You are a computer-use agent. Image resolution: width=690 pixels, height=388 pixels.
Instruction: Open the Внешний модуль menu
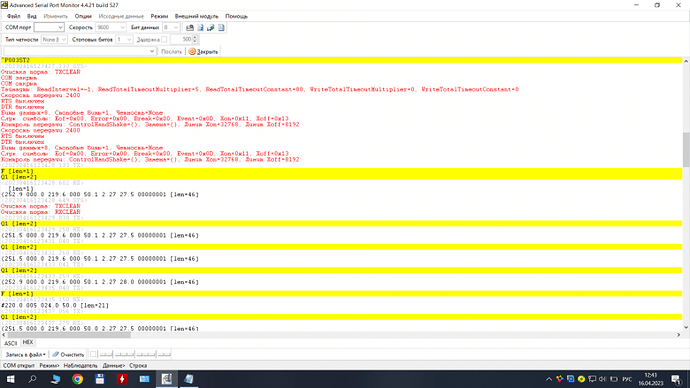pos(196,16)
